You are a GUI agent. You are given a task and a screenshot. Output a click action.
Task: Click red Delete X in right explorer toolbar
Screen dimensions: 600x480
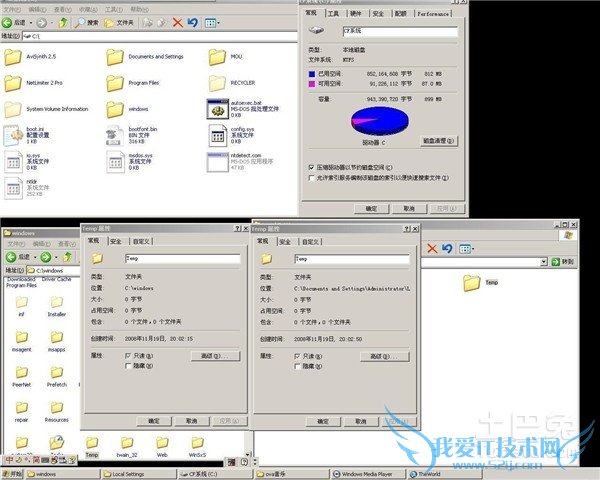tap(432, 248)
